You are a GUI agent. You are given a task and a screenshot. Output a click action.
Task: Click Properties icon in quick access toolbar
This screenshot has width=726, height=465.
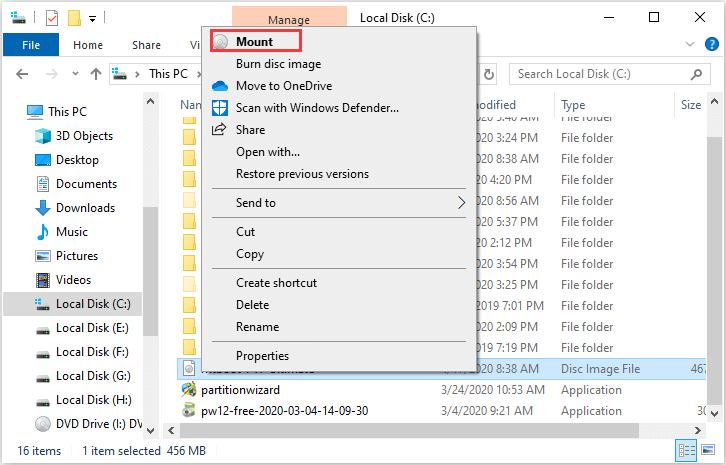pyautogui.click(x=52, y=18)
